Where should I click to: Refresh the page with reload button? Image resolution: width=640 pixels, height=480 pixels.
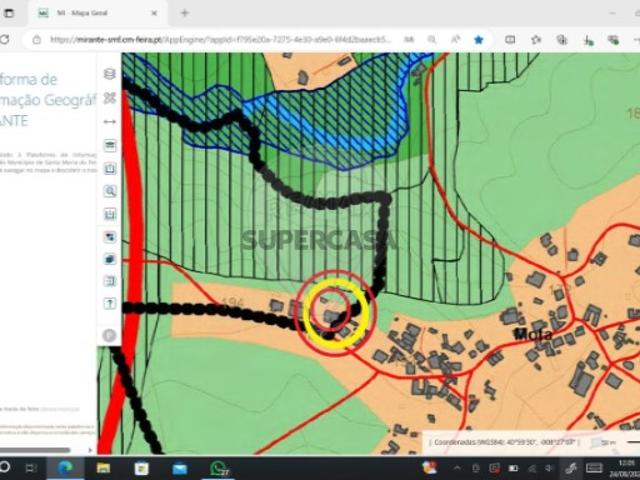pyautogui.click(x=5, y=40)
